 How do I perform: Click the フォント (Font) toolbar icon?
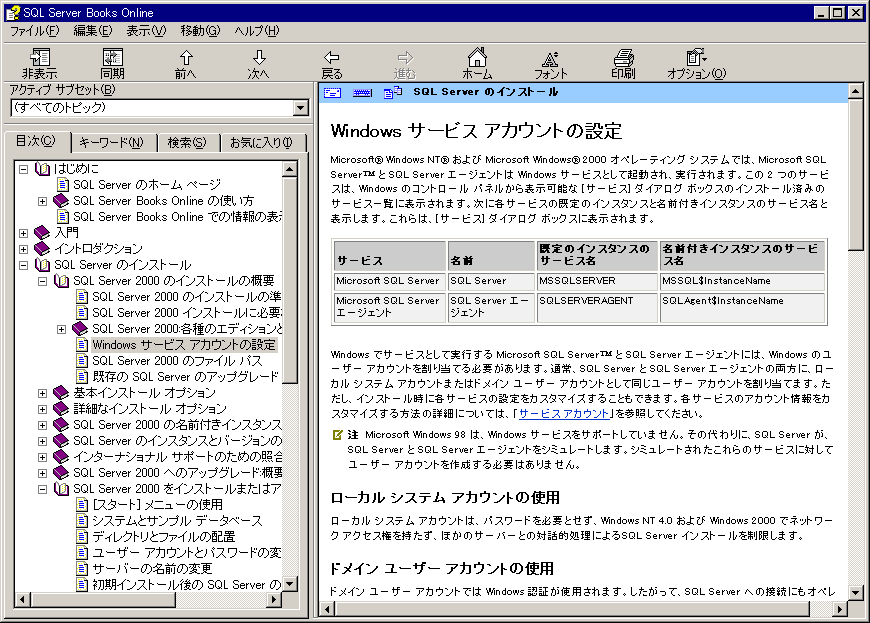pos(550,59)
